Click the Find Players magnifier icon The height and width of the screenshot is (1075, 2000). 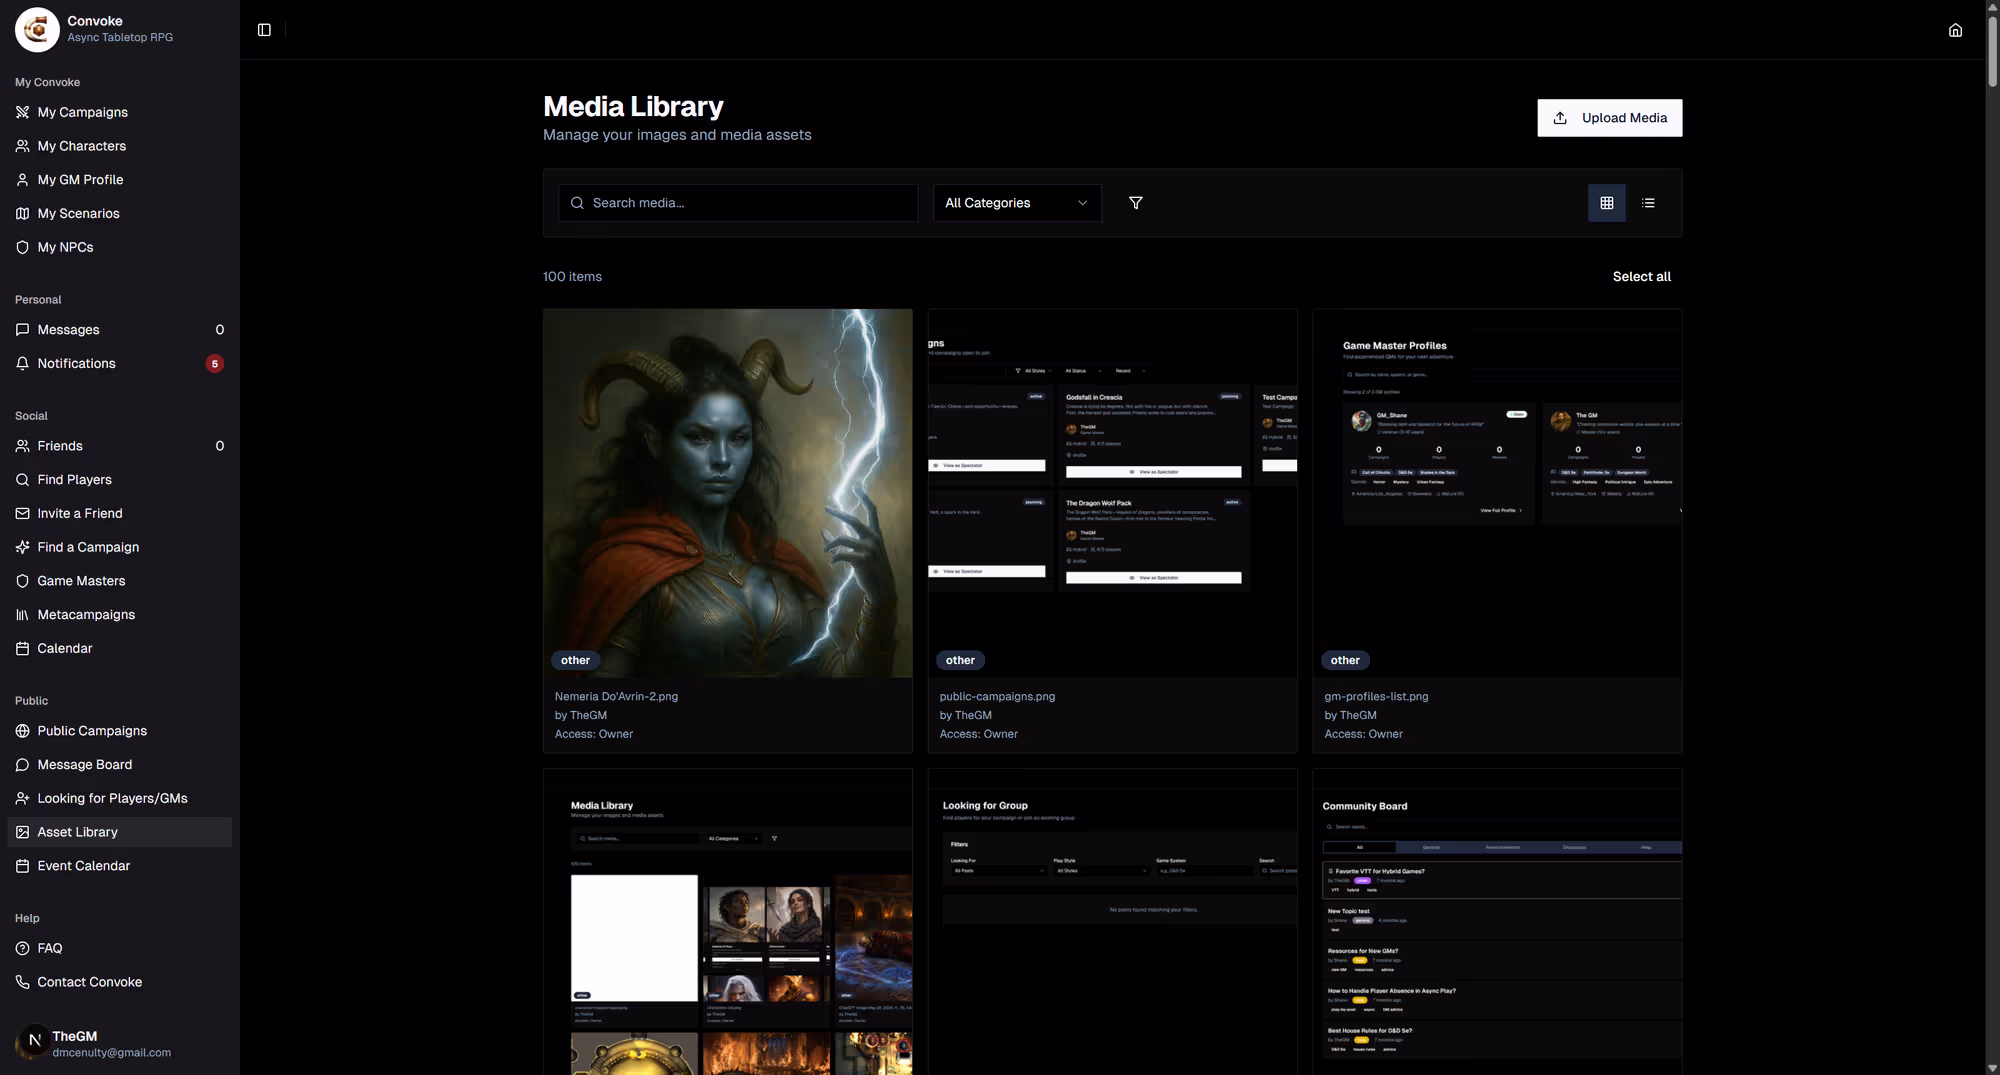(22, 480)
